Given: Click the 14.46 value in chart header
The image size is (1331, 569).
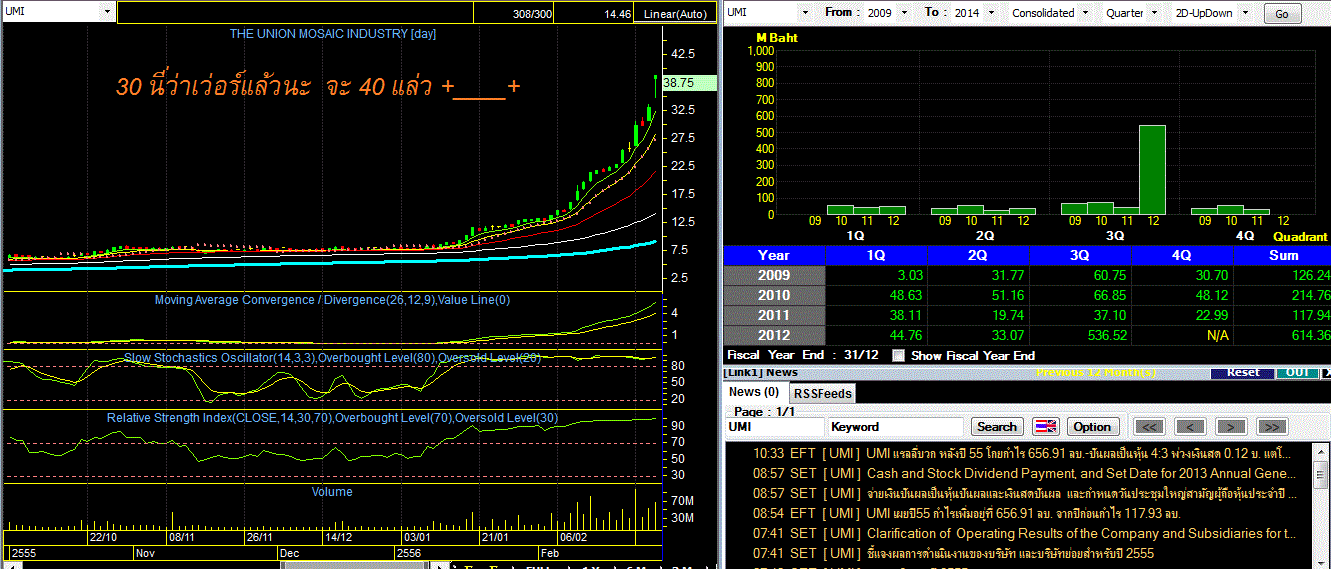Looking at the screenshot, I should click(x=617, y=14).
